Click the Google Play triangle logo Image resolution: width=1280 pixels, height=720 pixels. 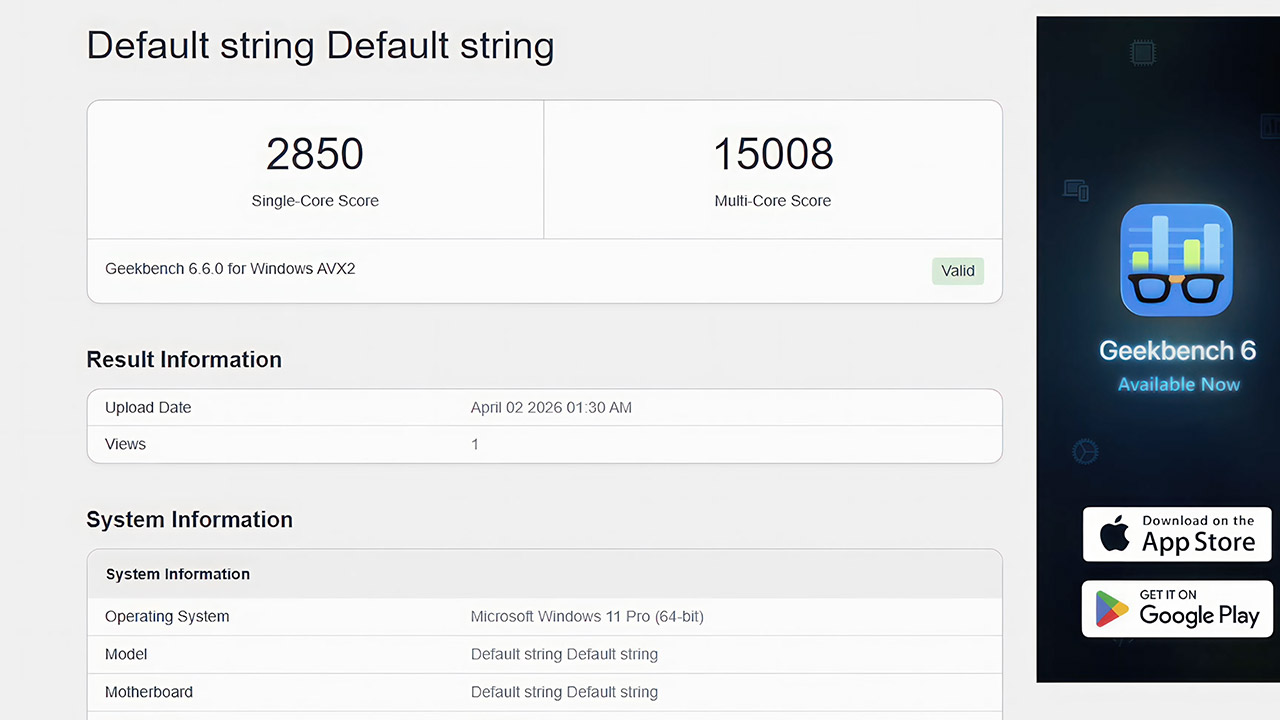(1111, 609)
